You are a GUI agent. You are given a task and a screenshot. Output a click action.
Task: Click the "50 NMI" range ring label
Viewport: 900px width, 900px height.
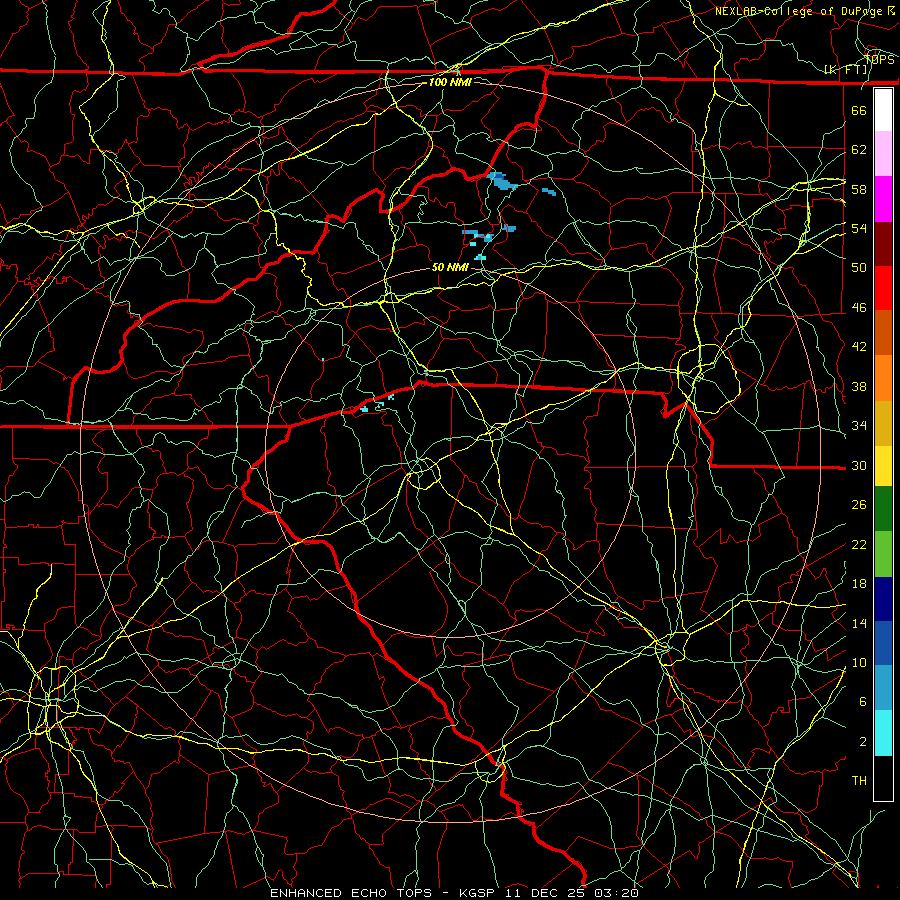[x=450, y=267]
